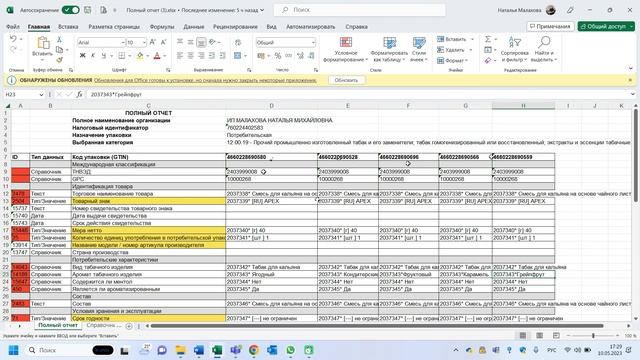640x360 pixels.
Task: Collapse the ribbon with chevron
Action: coord(631,69)
